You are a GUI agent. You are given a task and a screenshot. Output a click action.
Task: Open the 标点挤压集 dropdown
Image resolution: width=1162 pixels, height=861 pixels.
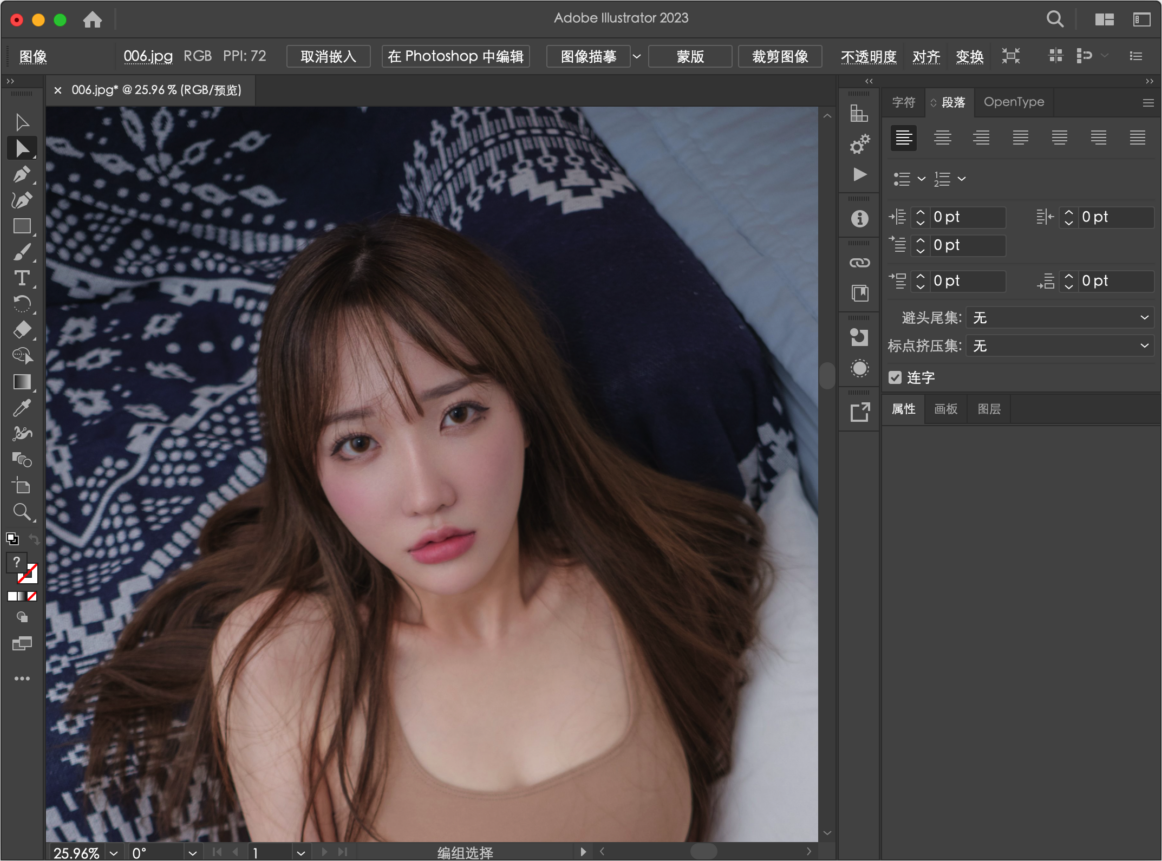1059,345
